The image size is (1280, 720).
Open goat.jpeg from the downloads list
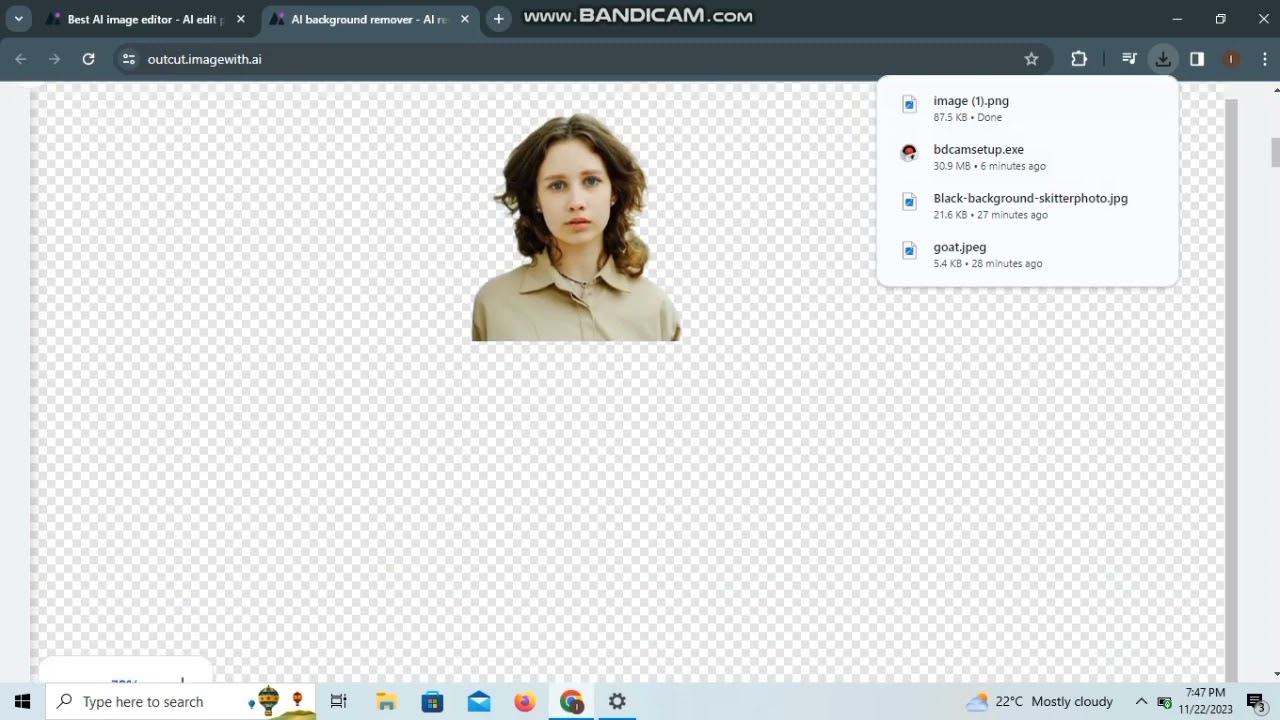pos(959,247)
